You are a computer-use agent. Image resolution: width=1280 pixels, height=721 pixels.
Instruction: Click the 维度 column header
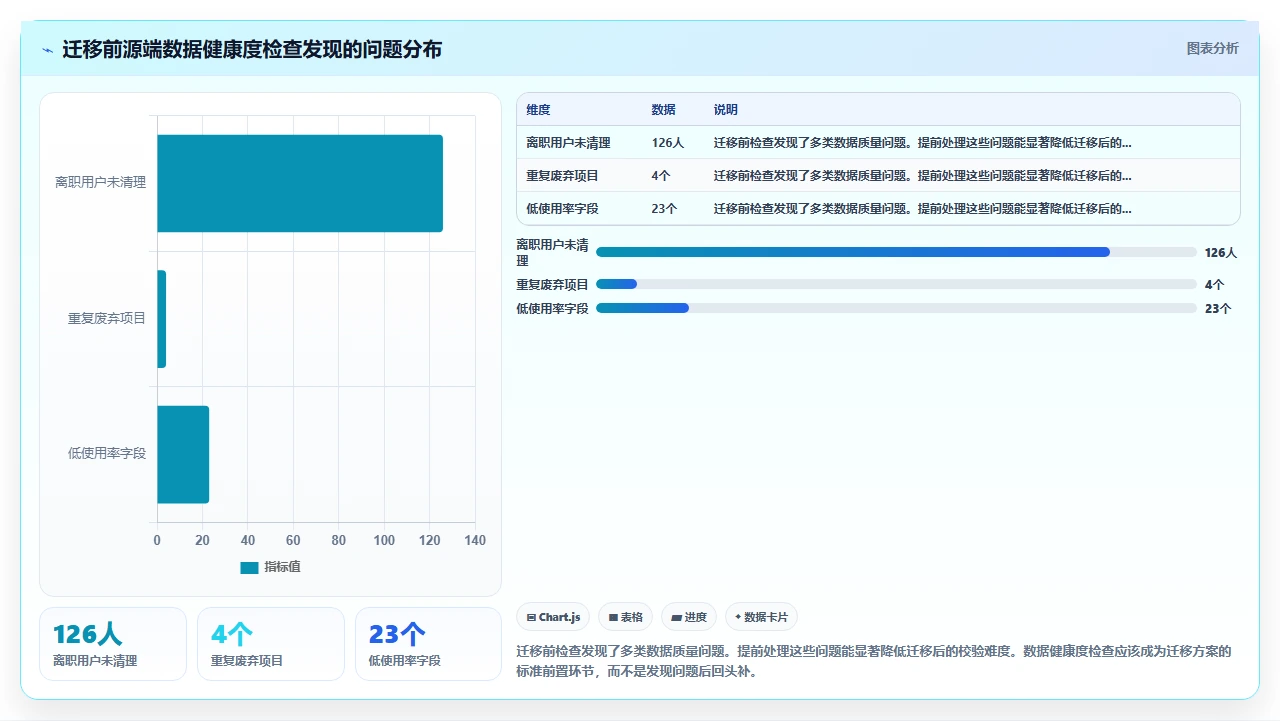538,110
